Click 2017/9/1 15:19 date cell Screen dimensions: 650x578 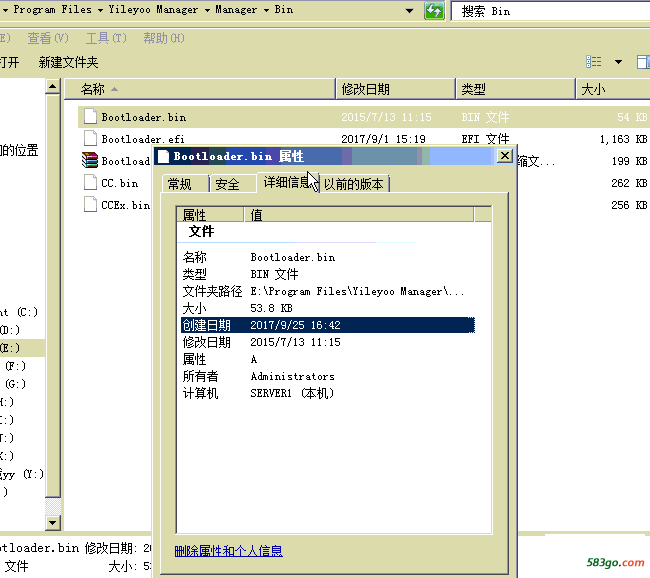[383, 139]
